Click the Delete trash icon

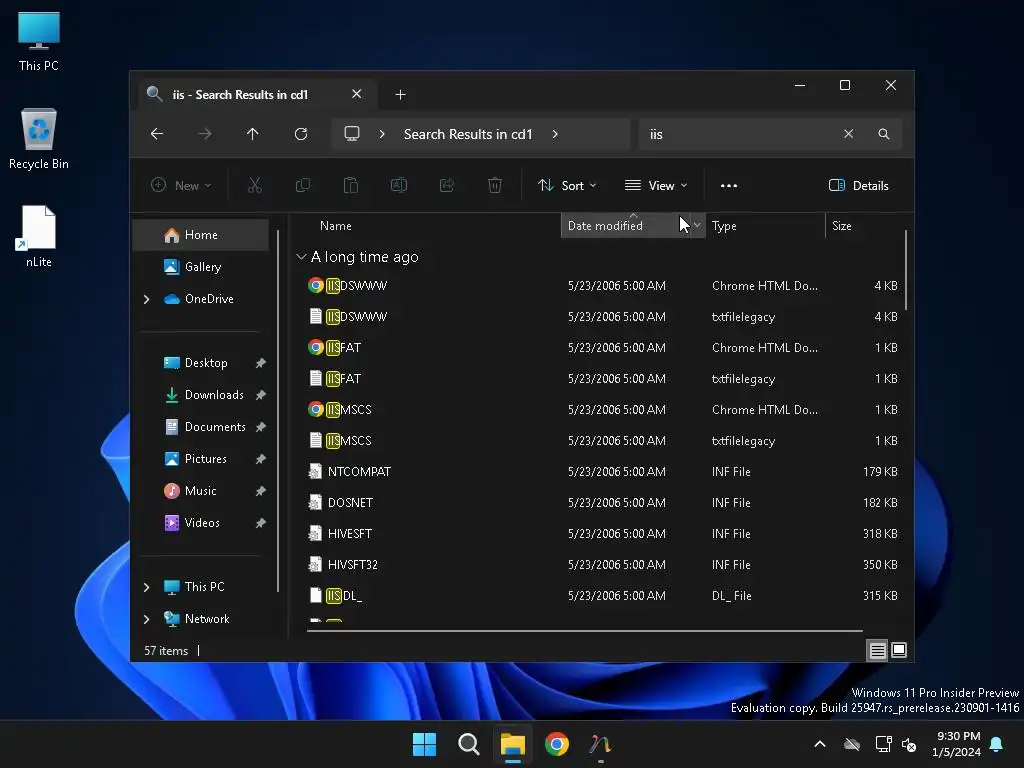pyautogui.click(x=495, y=185)
